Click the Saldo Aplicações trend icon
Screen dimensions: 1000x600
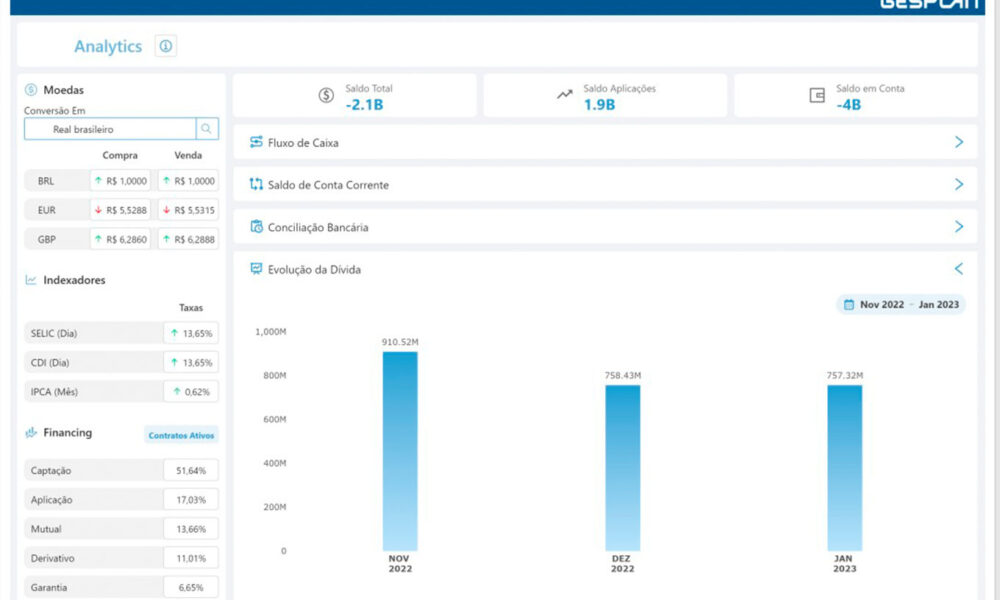(x=565, y=96)
